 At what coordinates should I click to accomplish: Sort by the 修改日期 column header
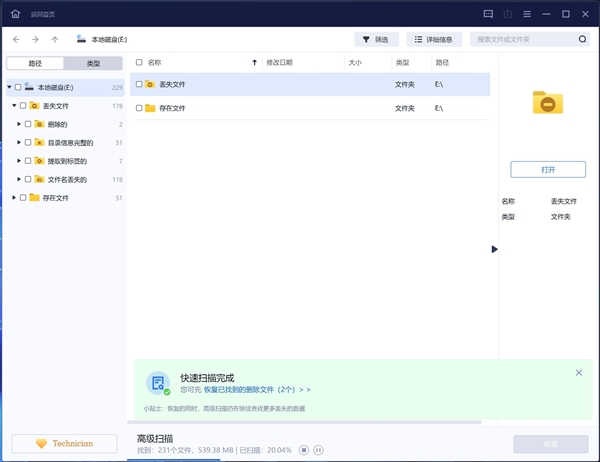(279, 62)
